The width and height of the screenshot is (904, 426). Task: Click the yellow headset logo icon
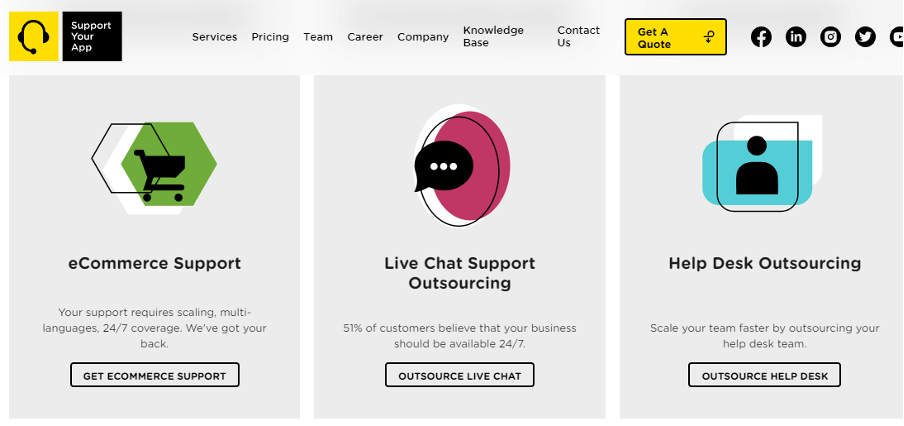(33, 36)
